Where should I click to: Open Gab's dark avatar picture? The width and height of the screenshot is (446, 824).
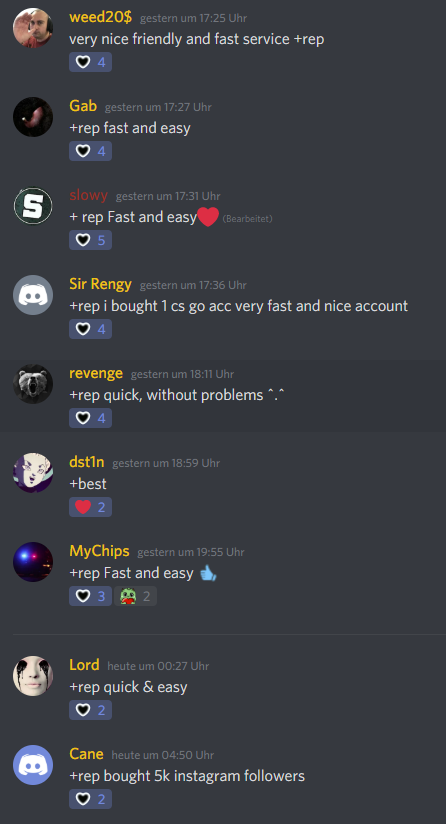click(33, 117)
